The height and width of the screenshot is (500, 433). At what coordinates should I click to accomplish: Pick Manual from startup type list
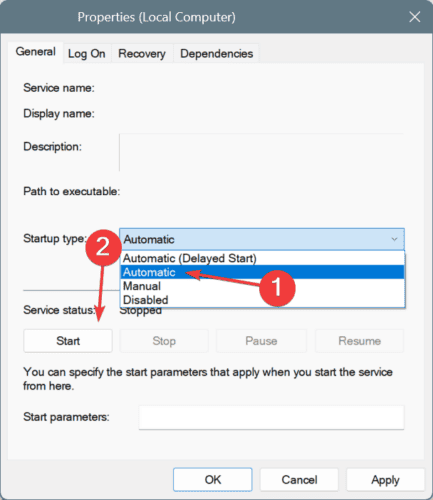pos(262,286)
